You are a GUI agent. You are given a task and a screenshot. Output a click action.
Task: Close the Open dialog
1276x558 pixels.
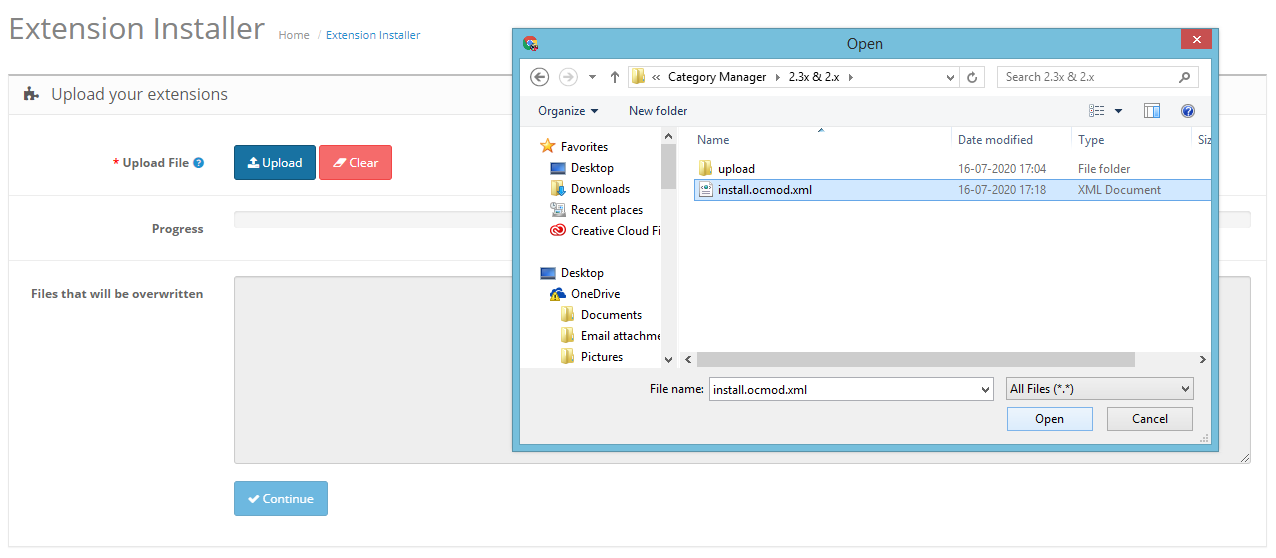pyautogui.click(x=1196, y=39)
